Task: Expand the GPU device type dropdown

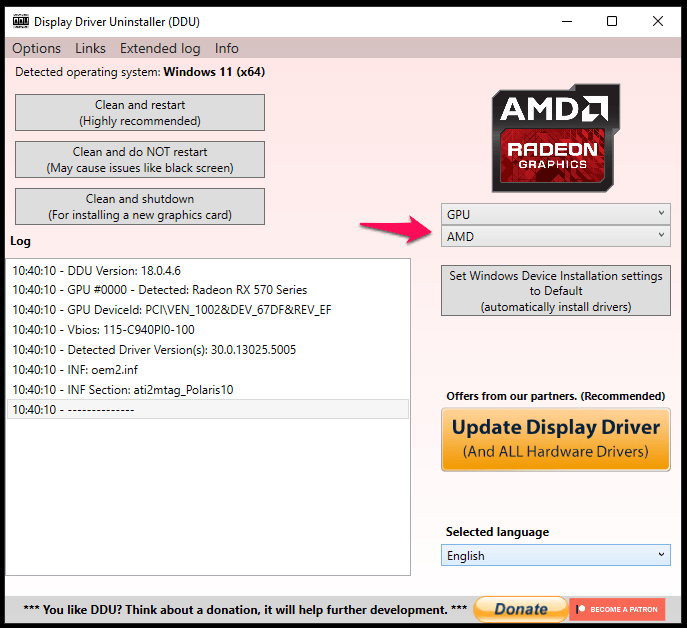Action: tap(555, 214)
